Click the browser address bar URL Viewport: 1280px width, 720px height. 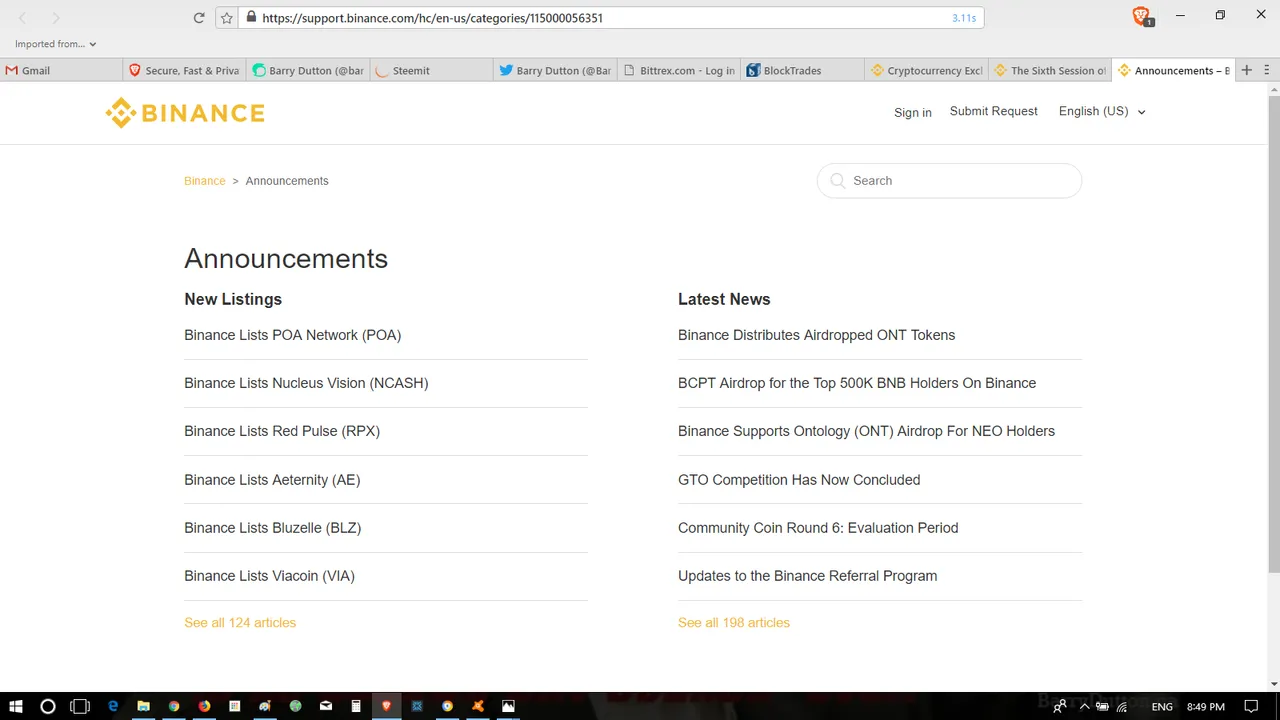(432, 18)
